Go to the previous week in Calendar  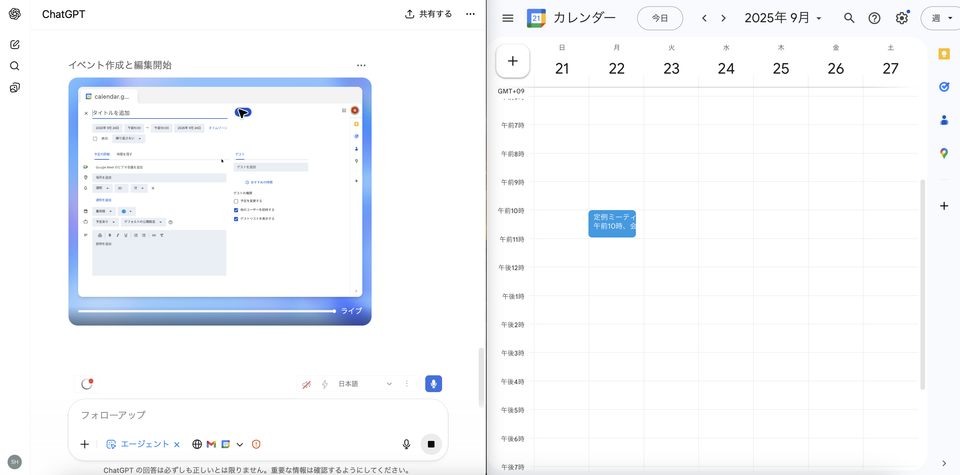(704, 18)
